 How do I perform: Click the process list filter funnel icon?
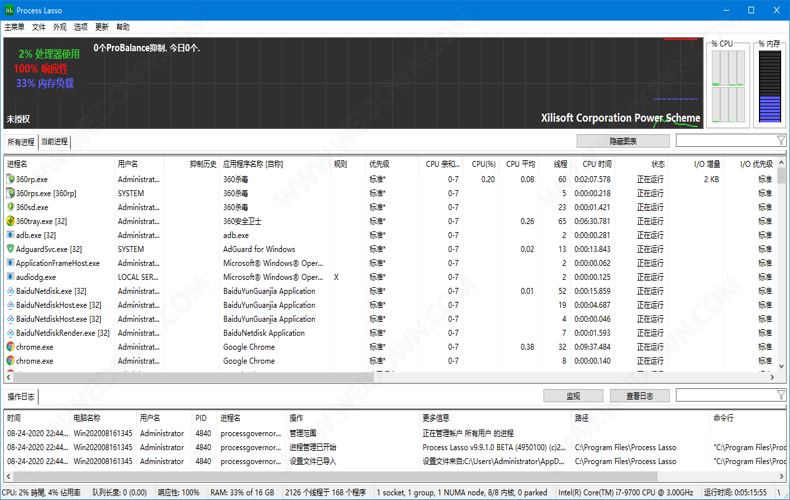click(x=780, y=141)
